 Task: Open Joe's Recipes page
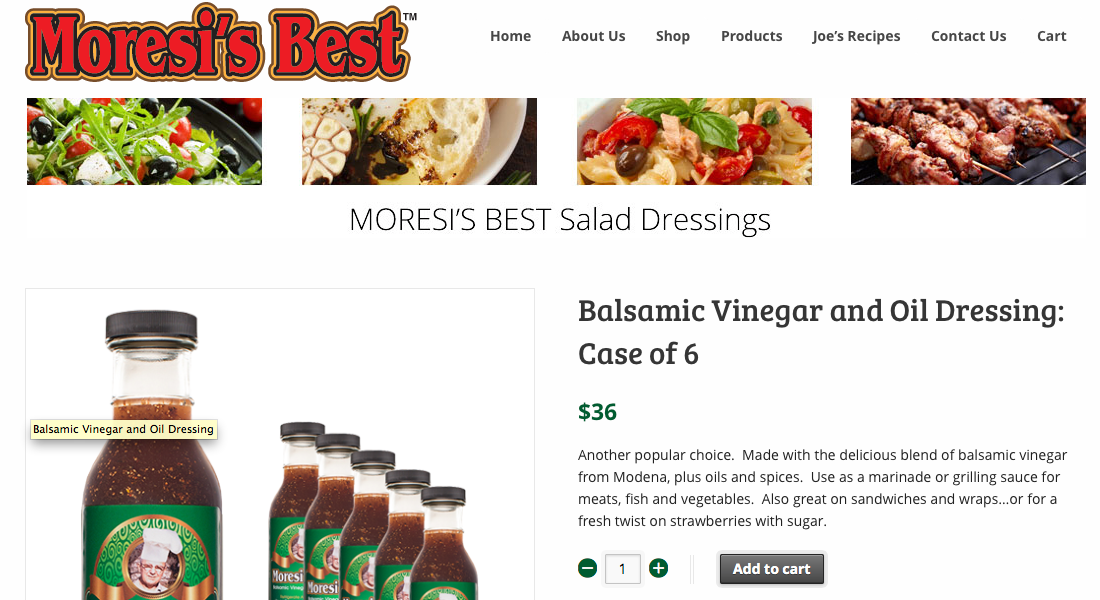click(856, 36)
